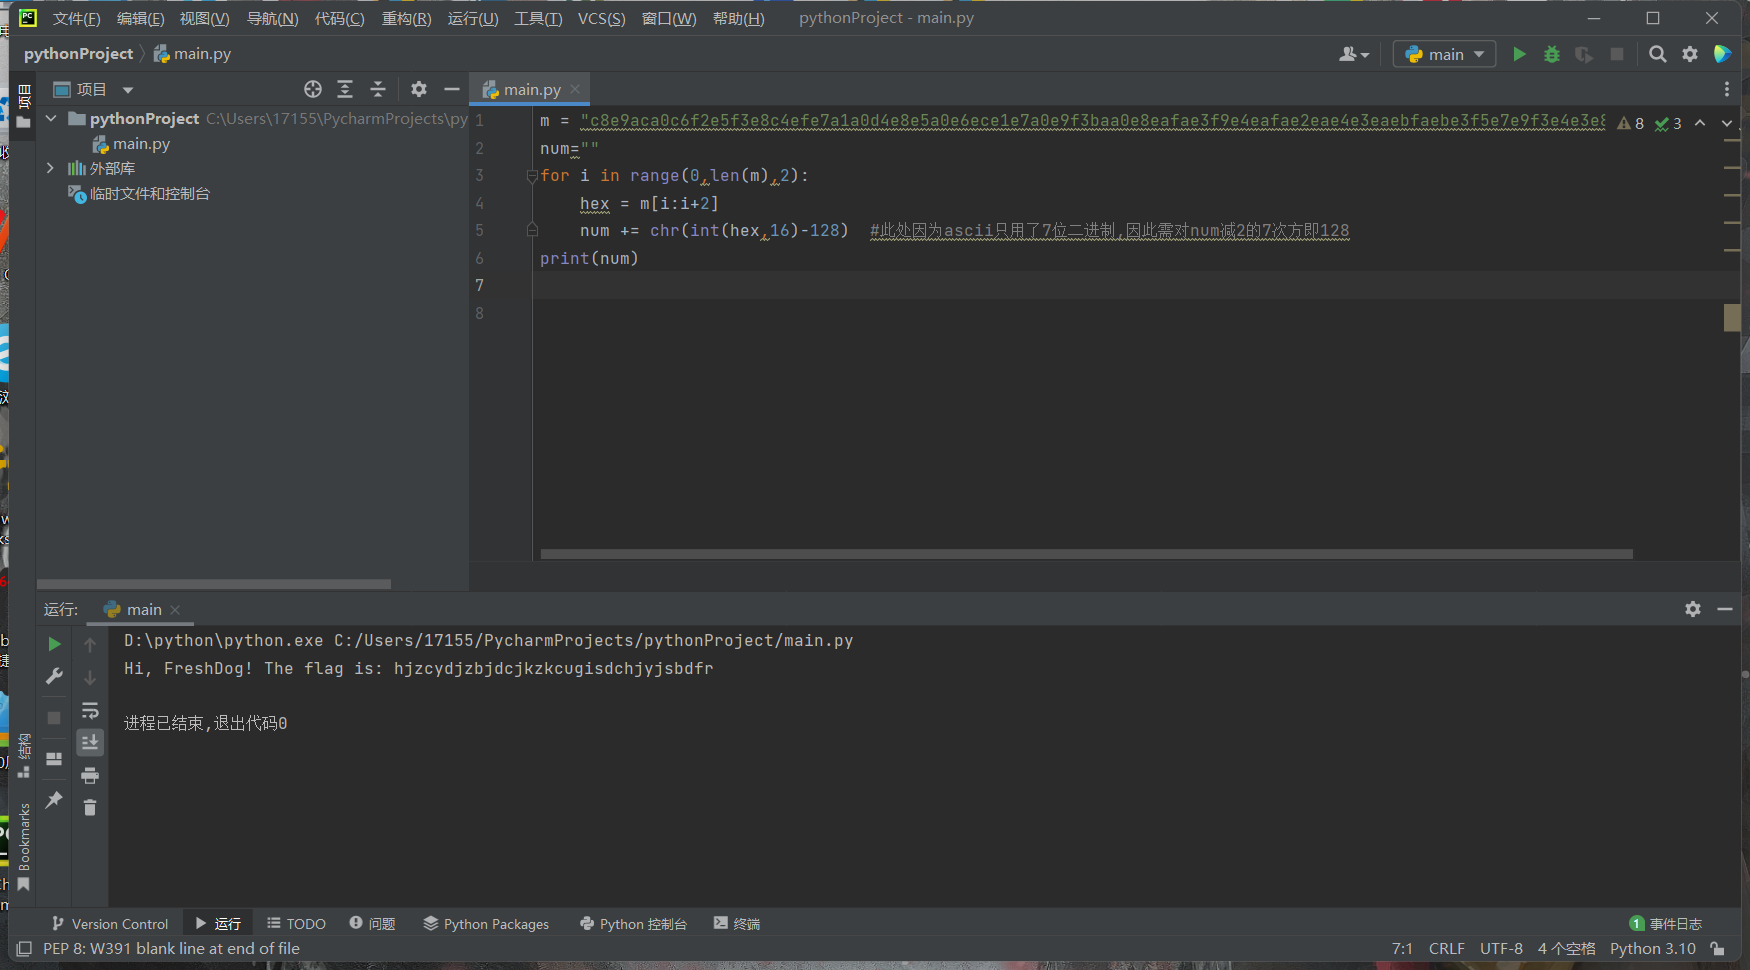Toggle scroll-to-end in console output
Viewport: 1750px width, 970px height.
[90, 742]
